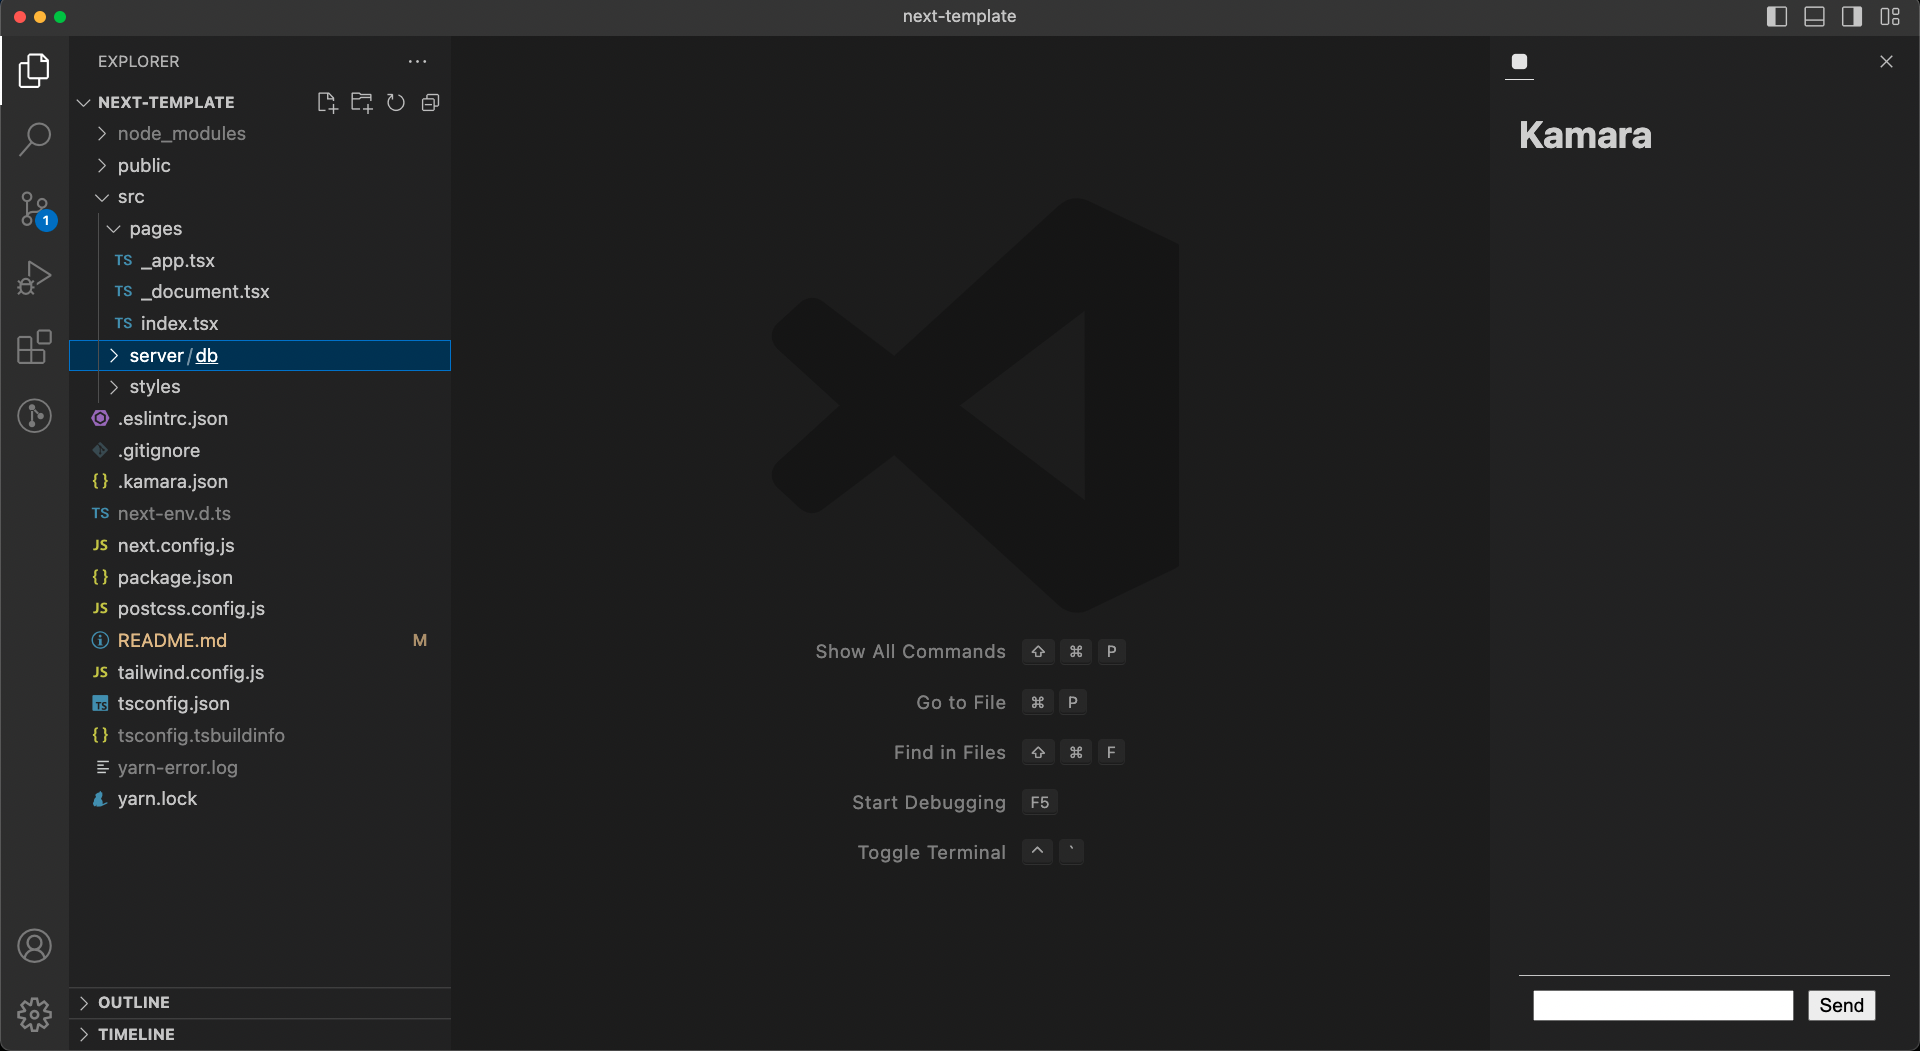Refresh the explorer file tree

(396, 102)
